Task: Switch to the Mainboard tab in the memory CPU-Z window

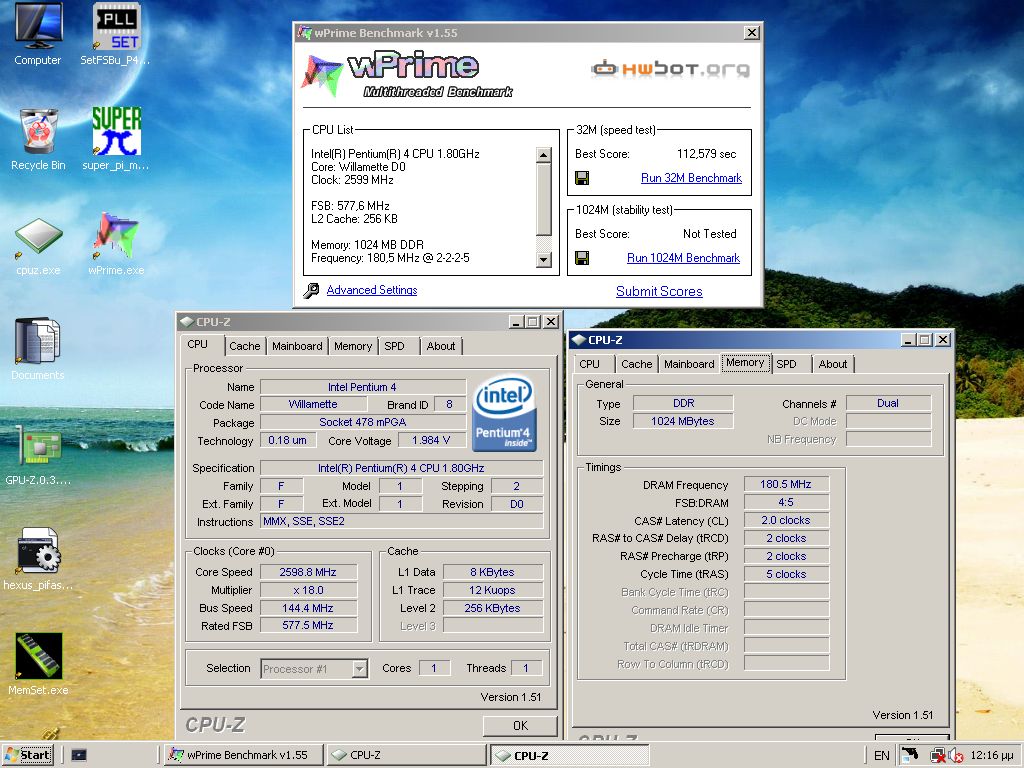Action: (x=689, y=364)
